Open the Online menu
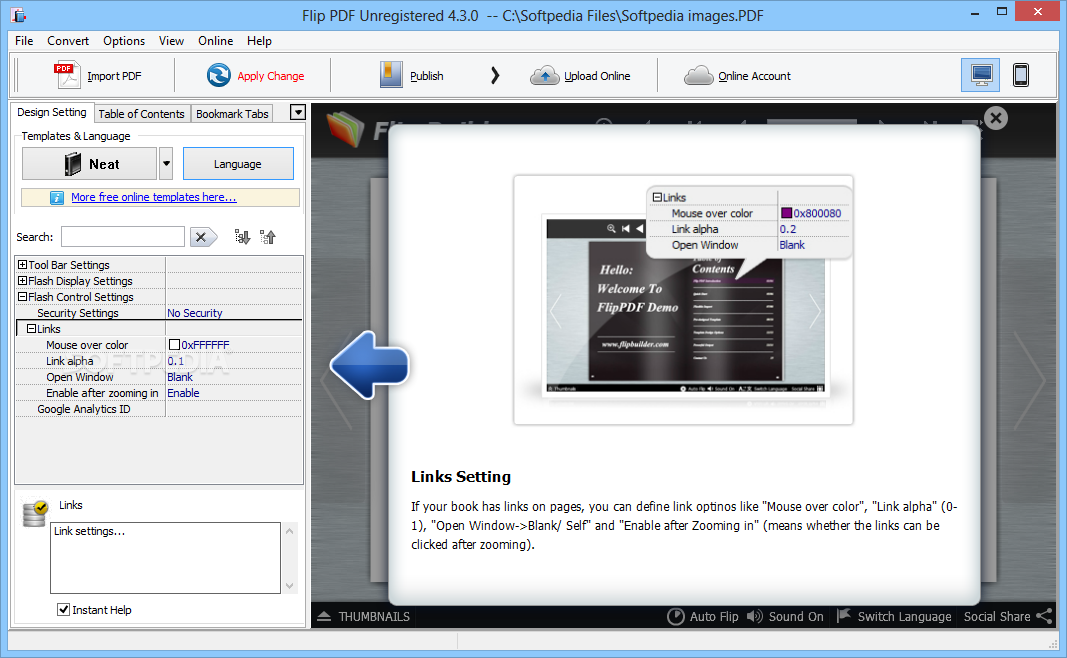This screenshot has height=658, width=1067. pos(216,41)
